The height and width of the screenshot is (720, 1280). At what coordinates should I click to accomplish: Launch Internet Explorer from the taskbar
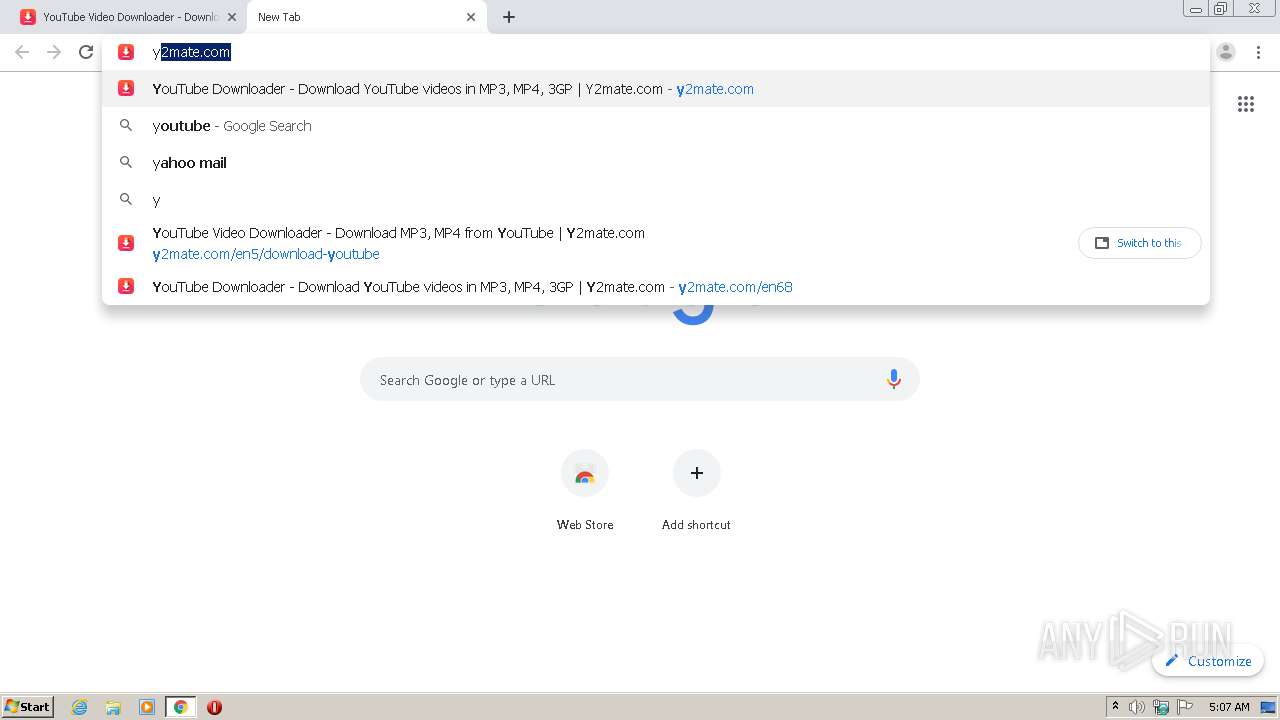coord(80,707)
